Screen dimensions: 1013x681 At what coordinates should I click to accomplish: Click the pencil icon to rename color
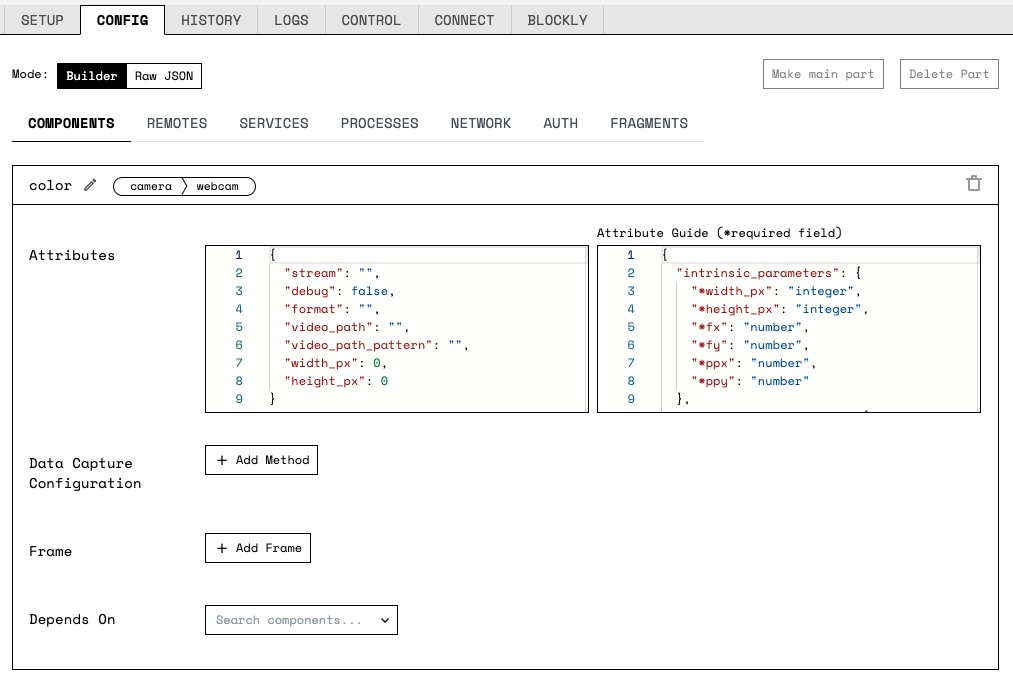(91, 185)
